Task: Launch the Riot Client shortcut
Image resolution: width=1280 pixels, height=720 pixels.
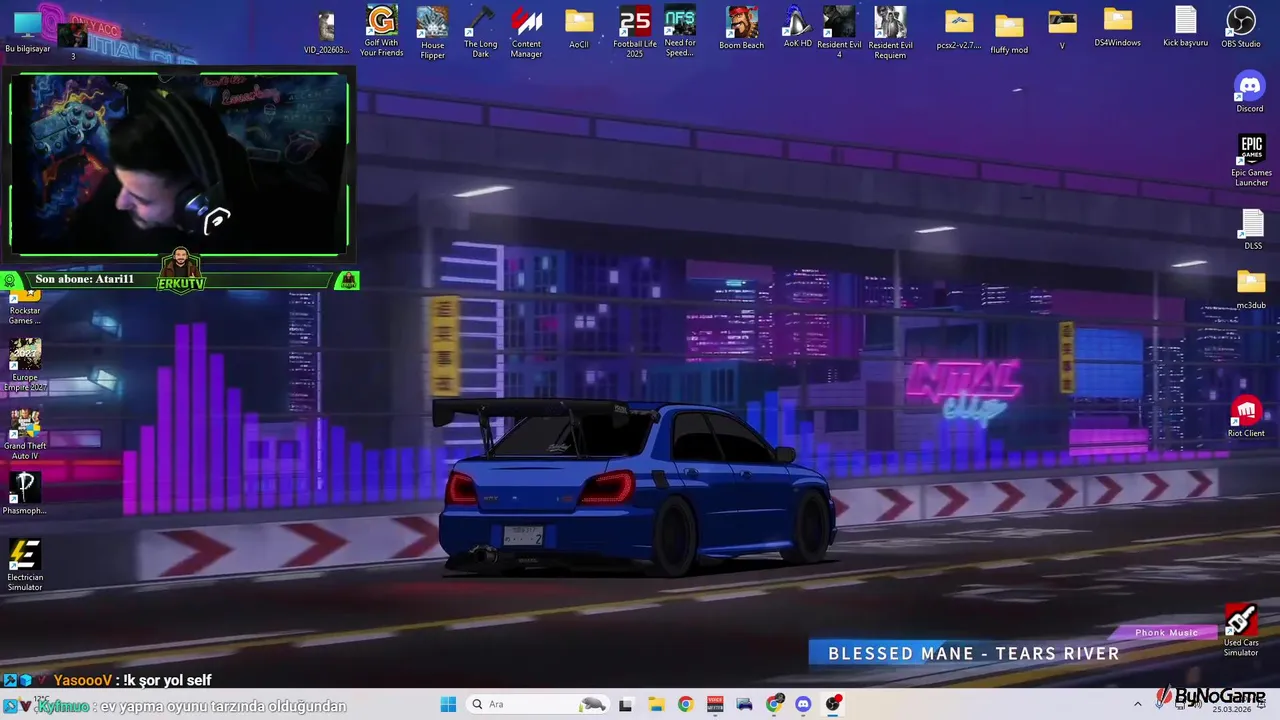Action: (x=1246, y=417)
